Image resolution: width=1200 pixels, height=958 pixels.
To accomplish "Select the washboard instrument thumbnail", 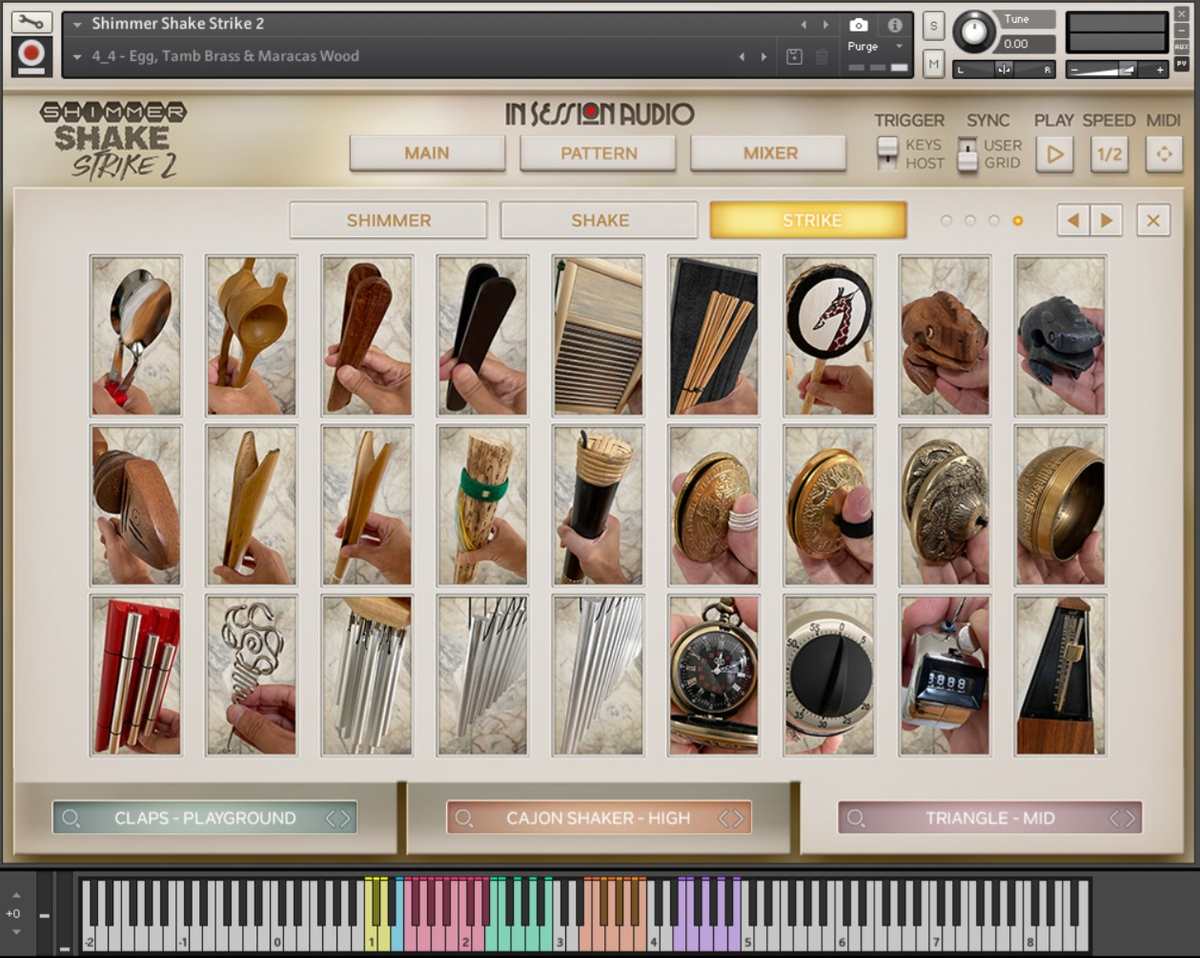I will [x=598, y=335].
